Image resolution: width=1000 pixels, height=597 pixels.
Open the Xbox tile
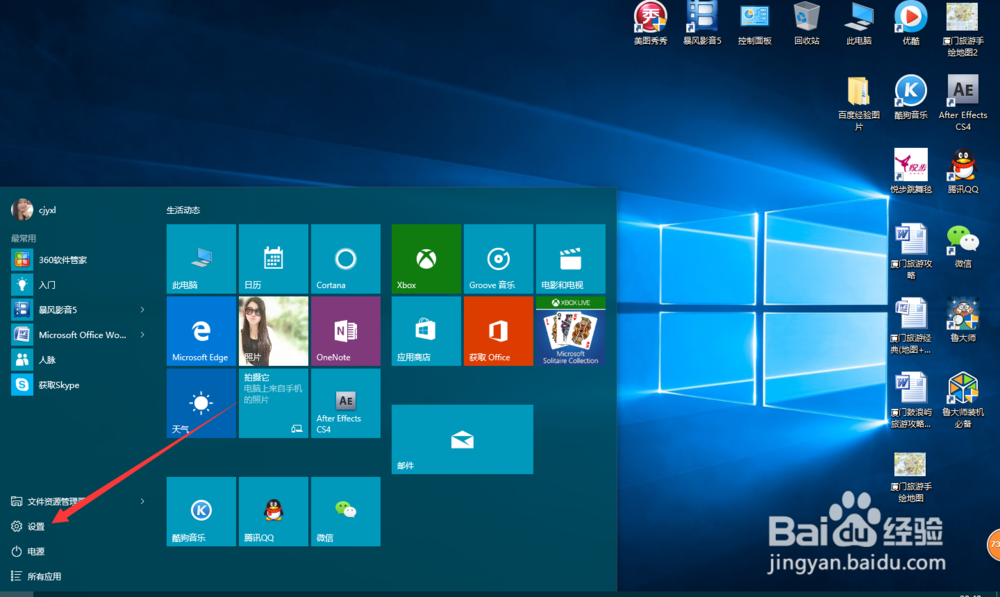[426, 259]
